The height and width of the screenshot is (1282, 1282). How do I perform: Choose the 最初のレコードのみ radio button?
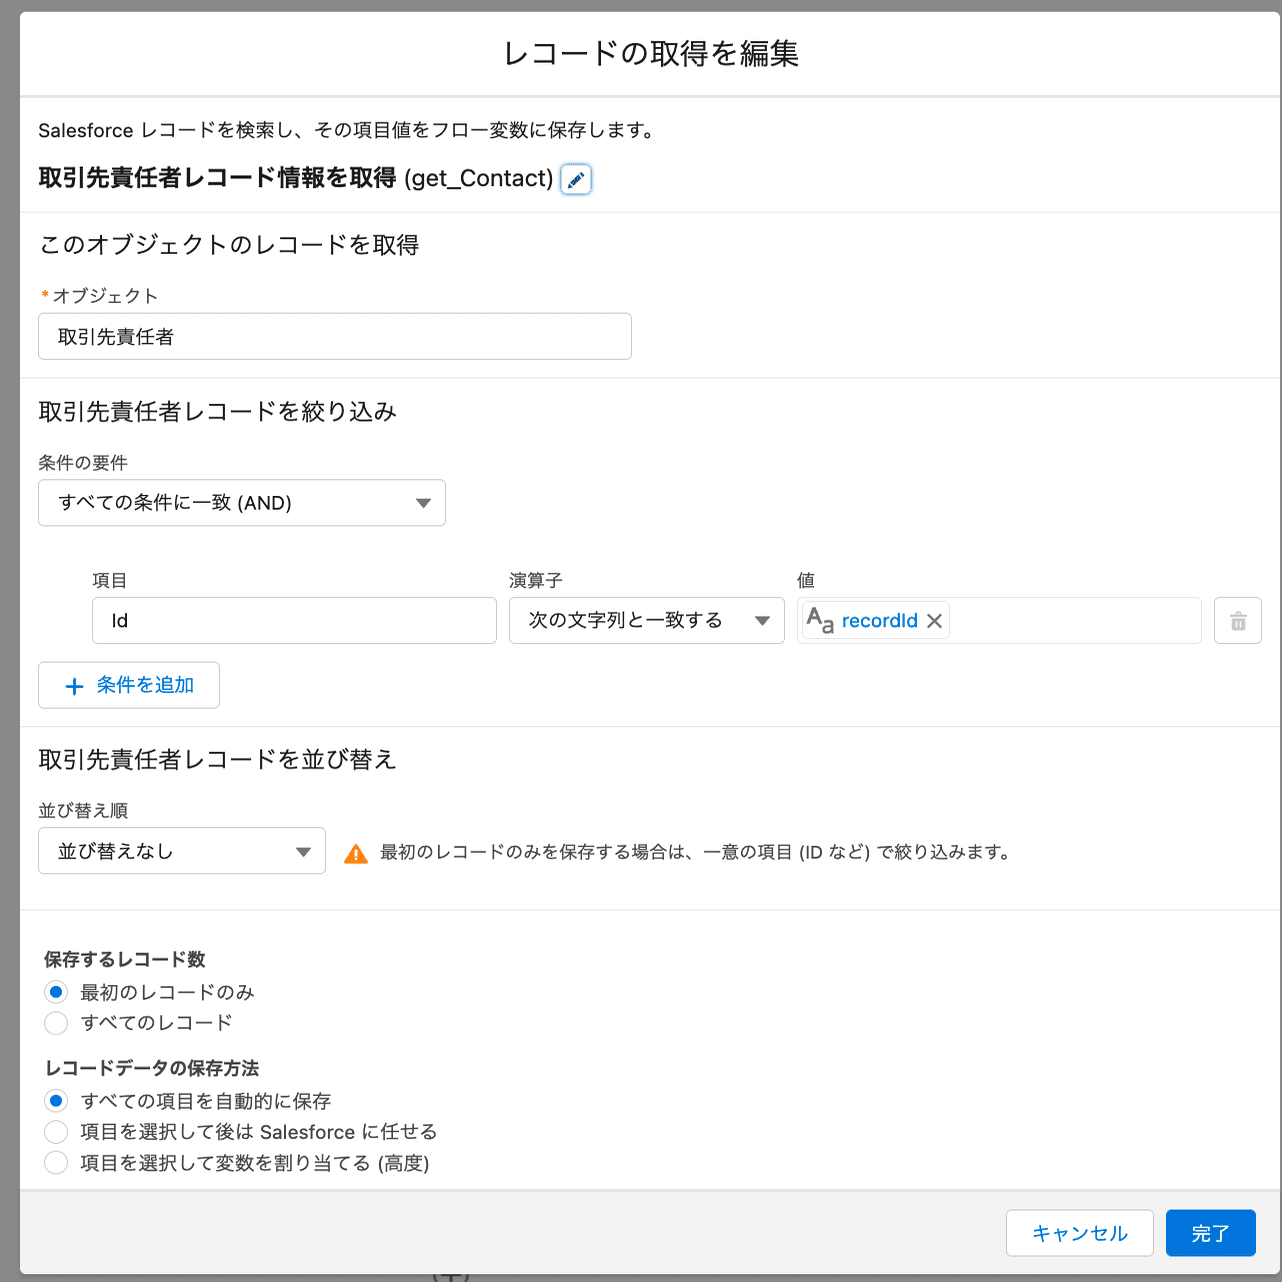point(56,992)
